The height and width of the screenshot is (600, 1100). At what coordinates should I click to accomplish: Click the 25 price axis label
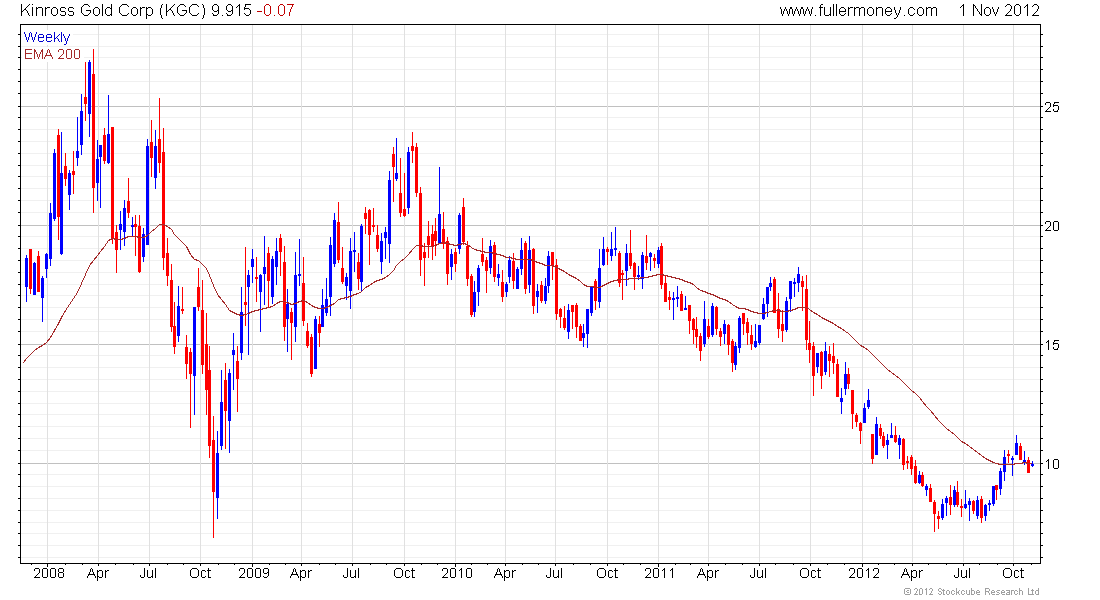(x=1052, y=107)
